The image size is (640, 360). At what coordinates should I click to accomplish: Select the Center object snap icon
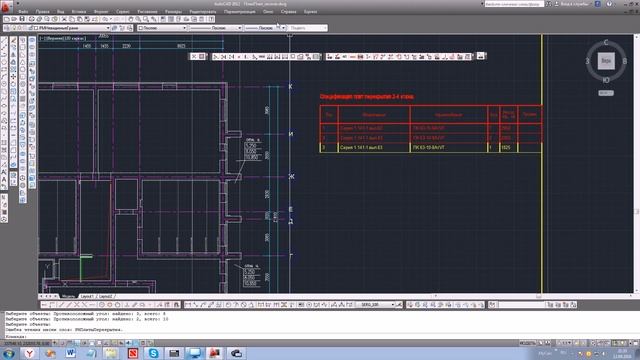pos(102,305)
